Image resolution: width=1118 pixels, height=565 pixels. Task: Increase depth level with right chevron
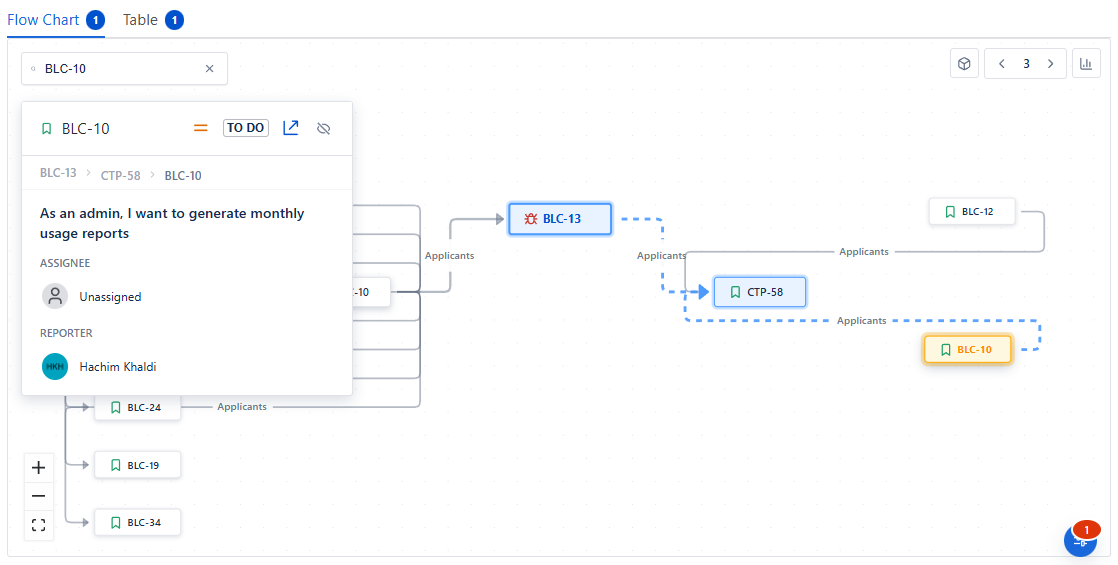tap(1050, 64)
